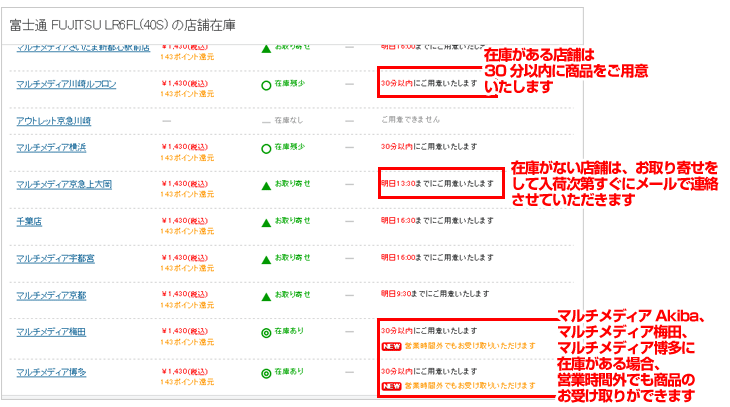The image size is (730, 407).
Task: Click the 在庫なし status for アウトレット京急川崎
Action: point(289,120)
